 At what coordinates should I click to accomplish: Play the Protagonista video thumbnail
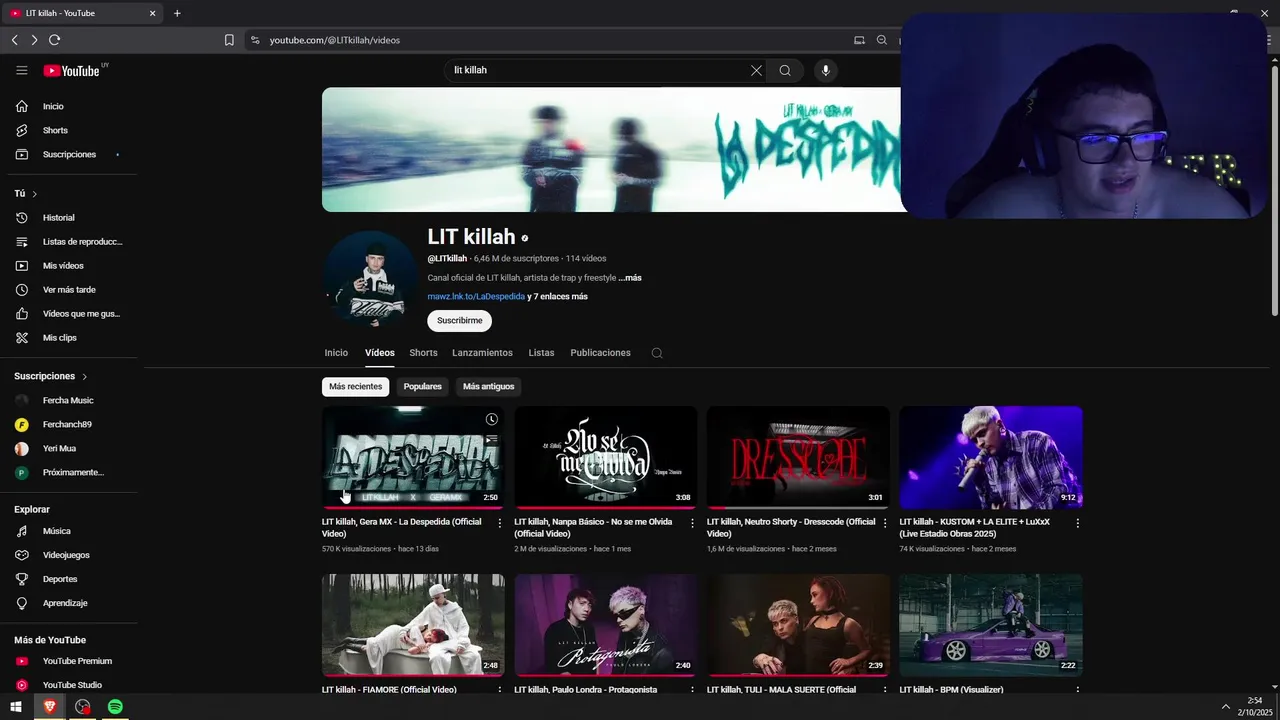pos(606,625)
